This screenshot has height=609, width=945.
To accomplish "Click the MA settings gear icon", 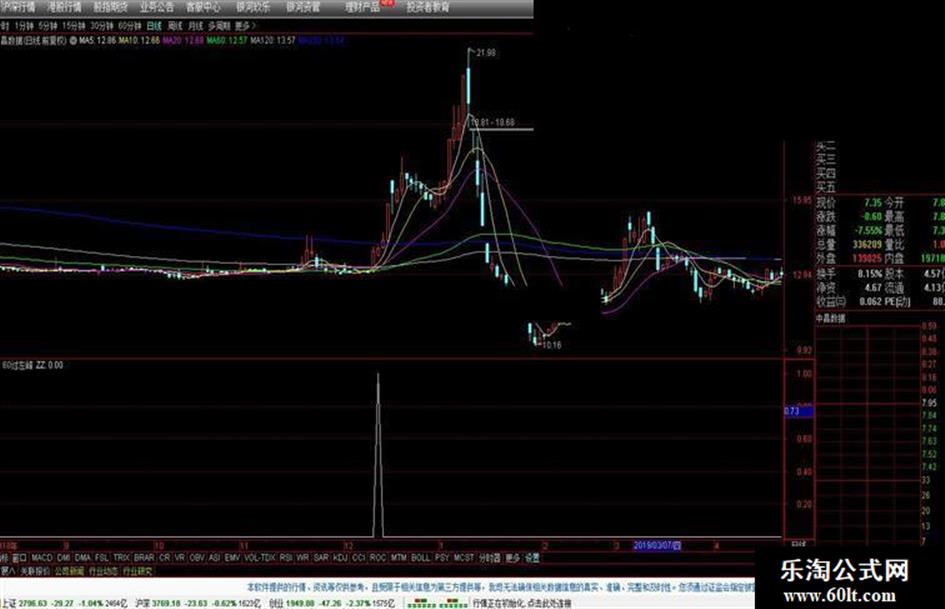I will pos(73,41).
